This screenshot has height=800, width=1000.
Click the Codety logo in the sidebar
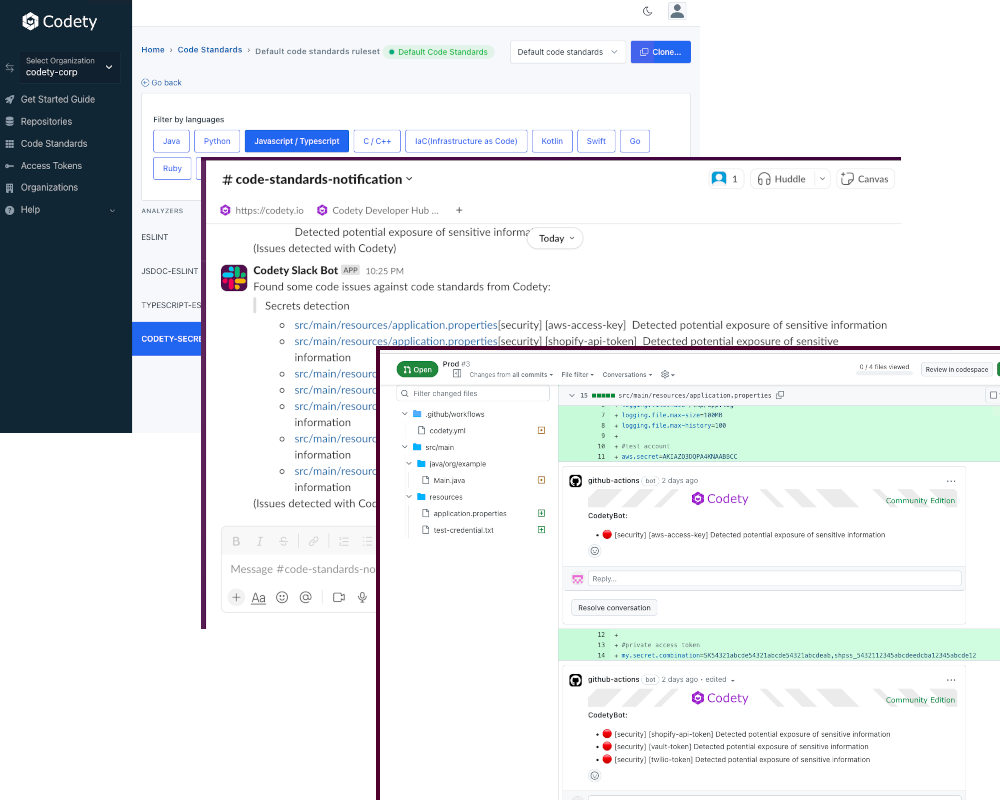click(60, 22)
